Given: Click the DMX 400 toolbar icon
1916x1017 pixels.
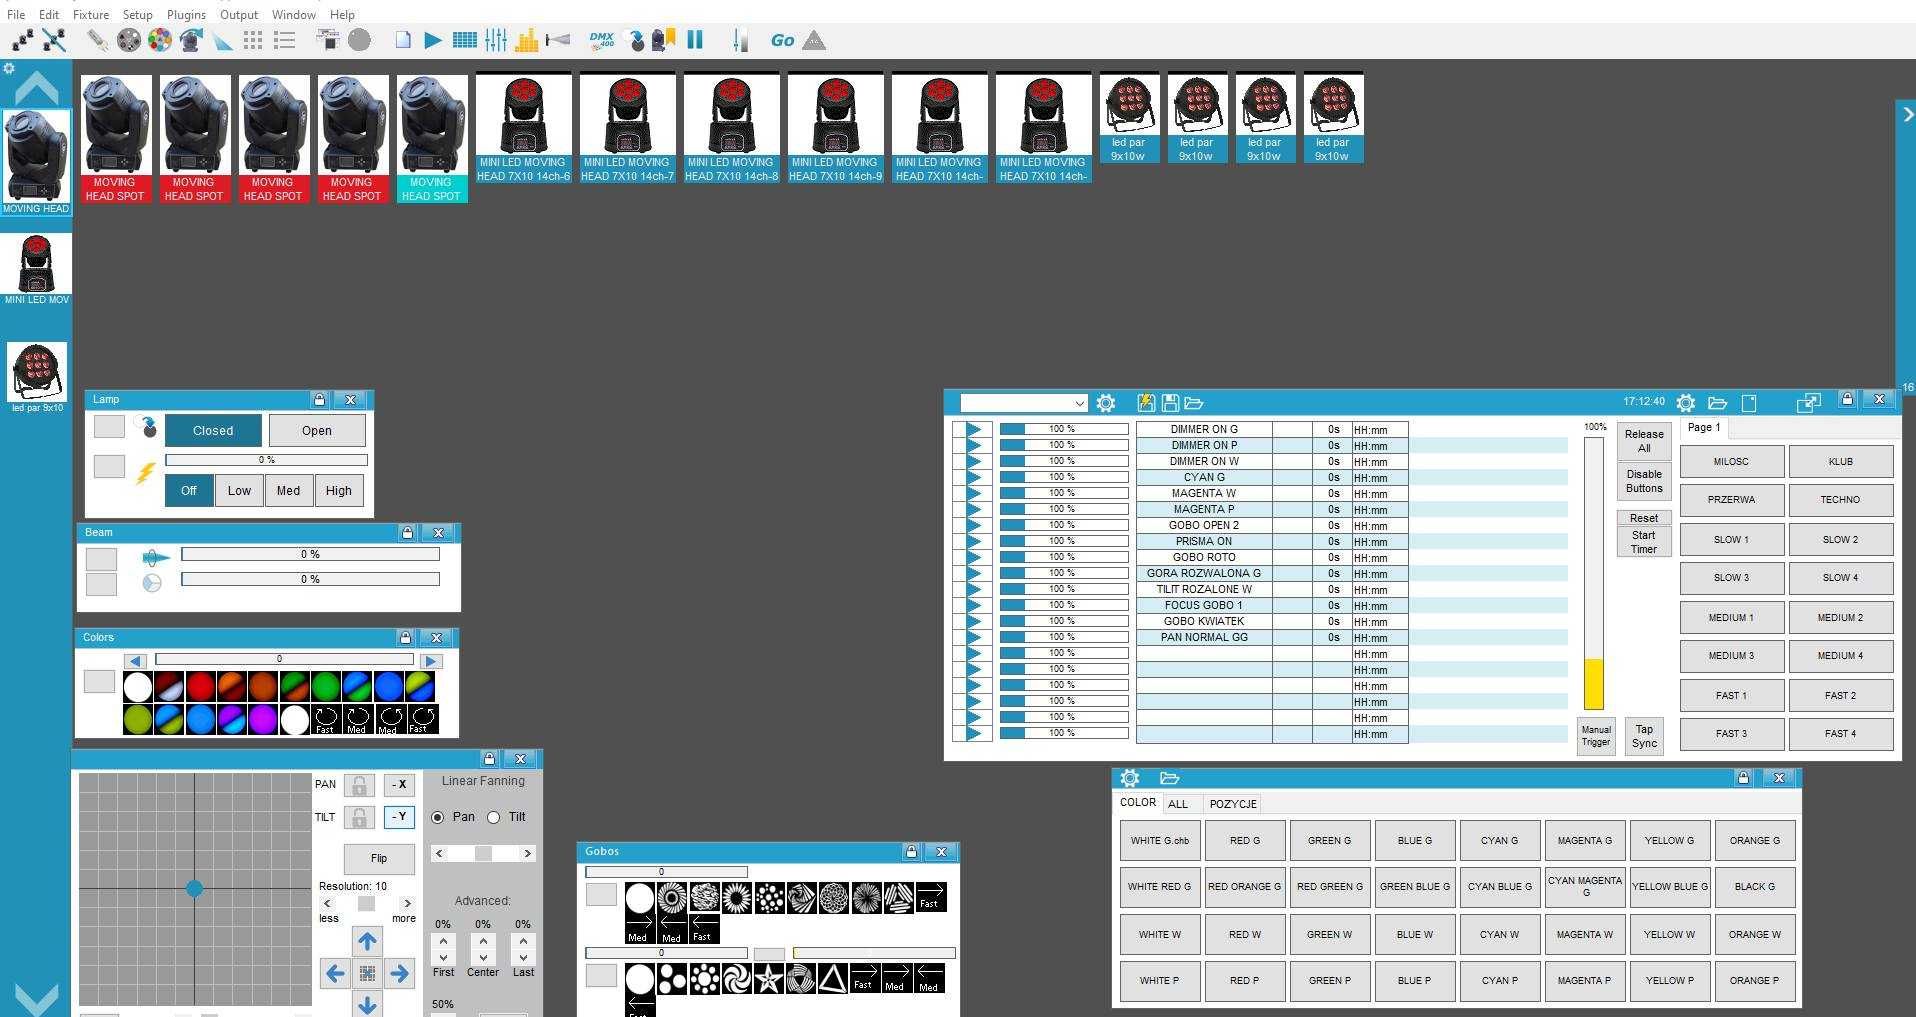Looking at the screenshot, I should click(x=601, y=40).
